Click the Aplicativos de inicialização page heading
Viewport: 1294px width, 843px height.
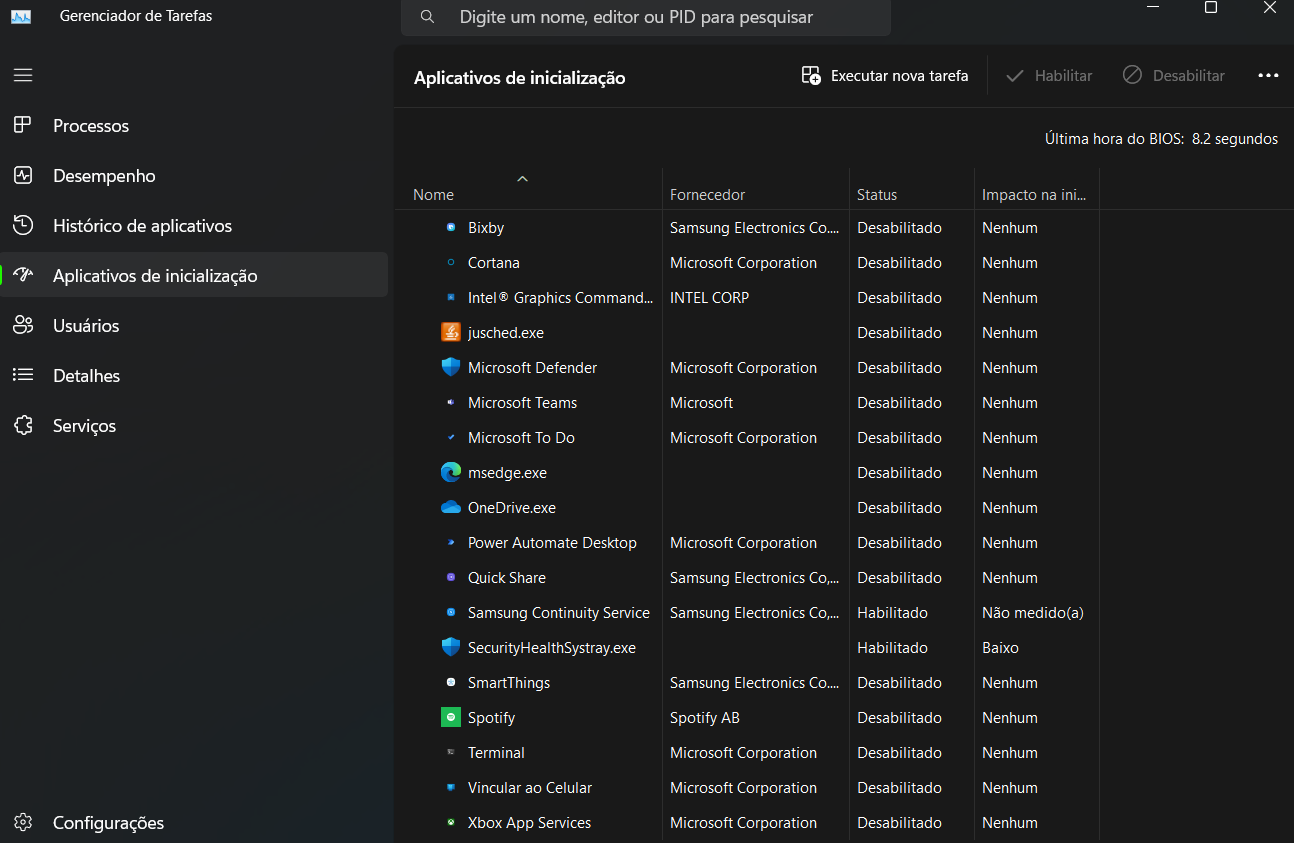pos(520,78)
